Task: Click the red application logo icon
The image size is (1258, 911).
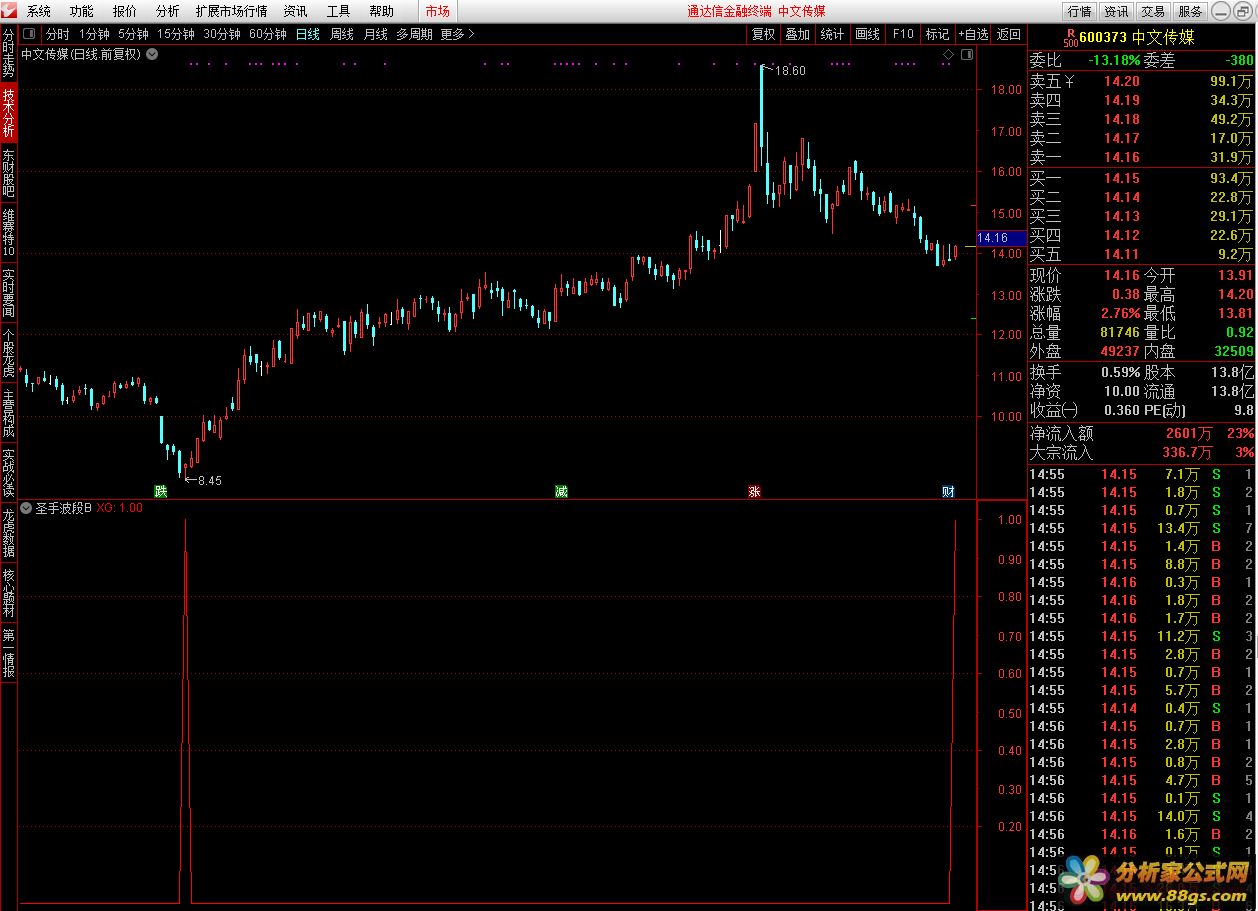Action: [x=10, y=11]
